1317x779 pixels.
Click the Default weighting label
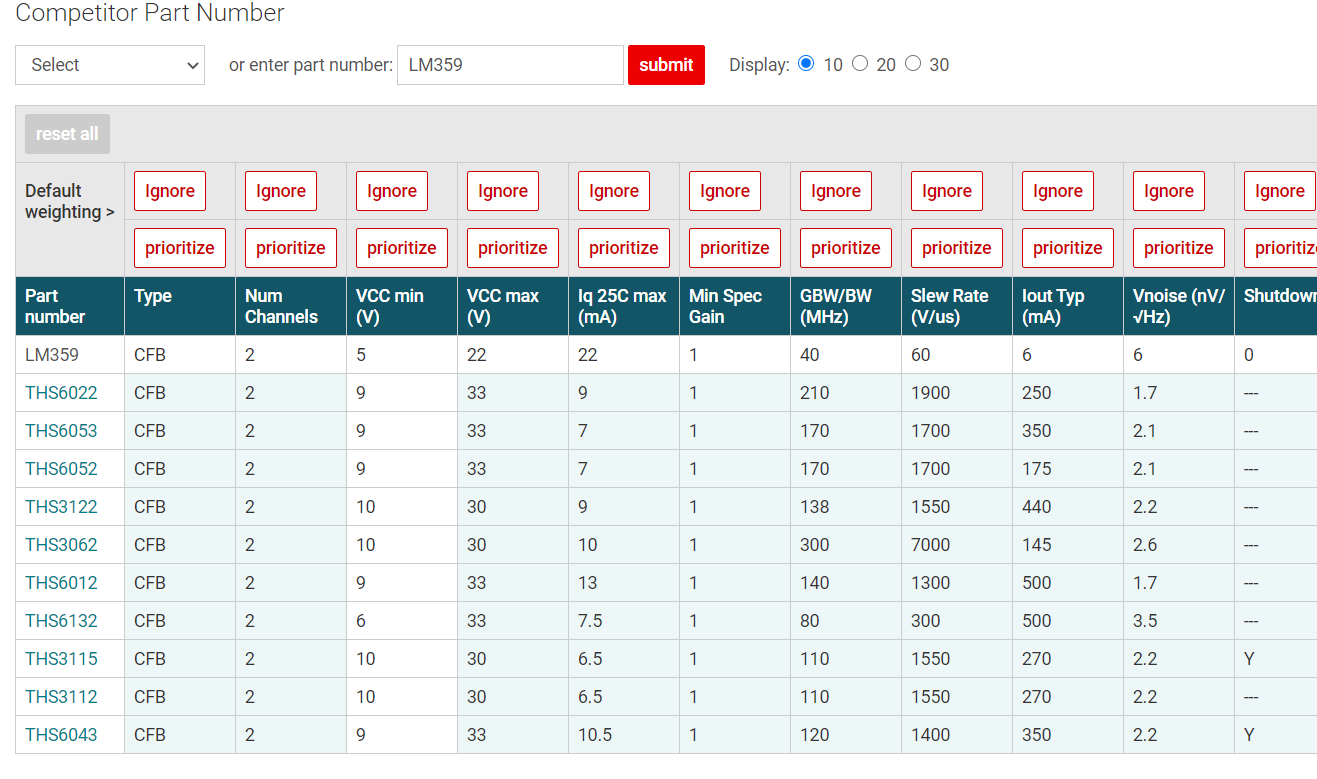point(70,201)
